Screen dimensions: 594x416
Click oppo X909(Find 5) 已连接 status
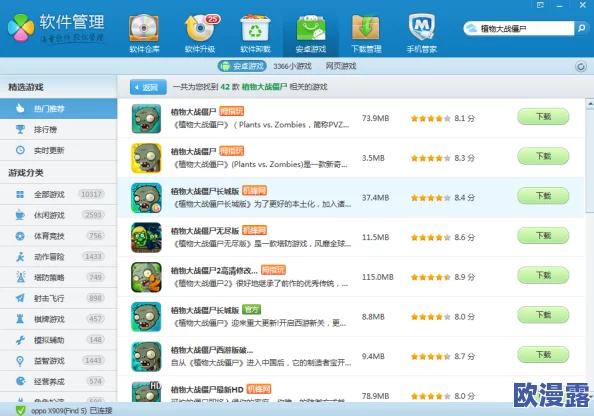72,411
